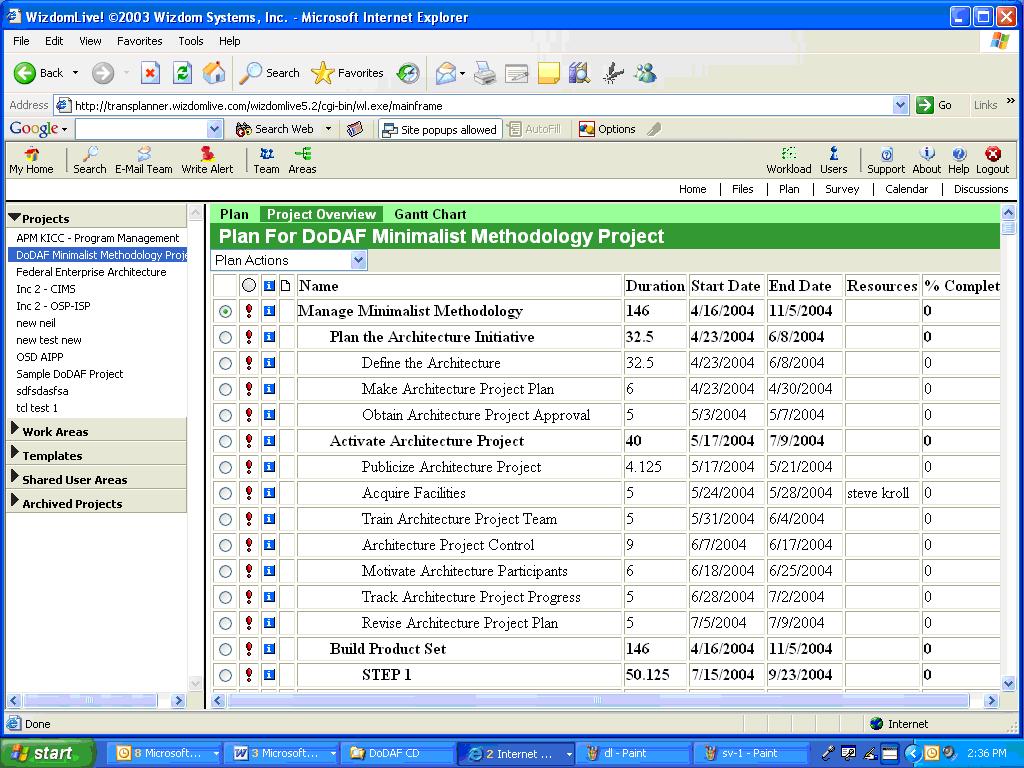Open the E-Mail Team tool

[143, 160]
